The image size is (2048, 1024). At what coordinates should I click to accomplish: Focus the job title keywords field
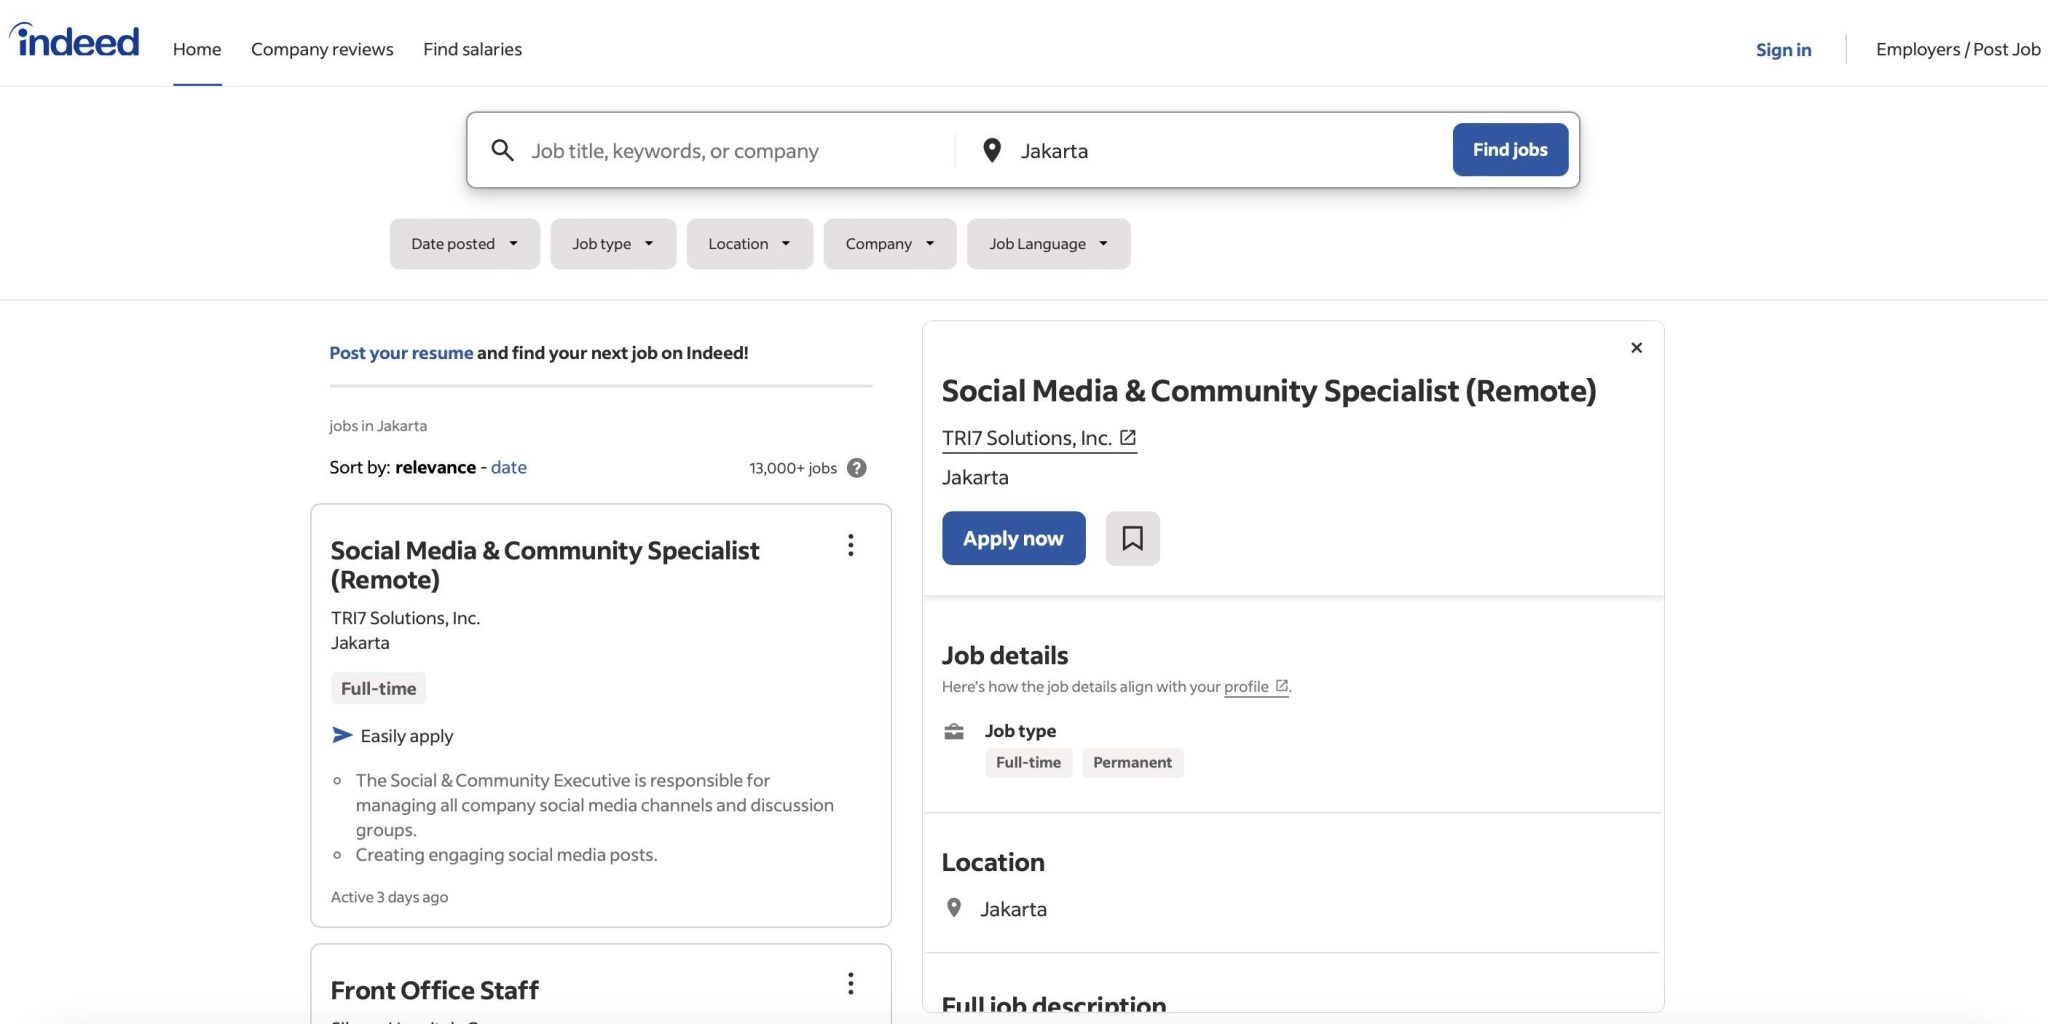pos(735,151)
